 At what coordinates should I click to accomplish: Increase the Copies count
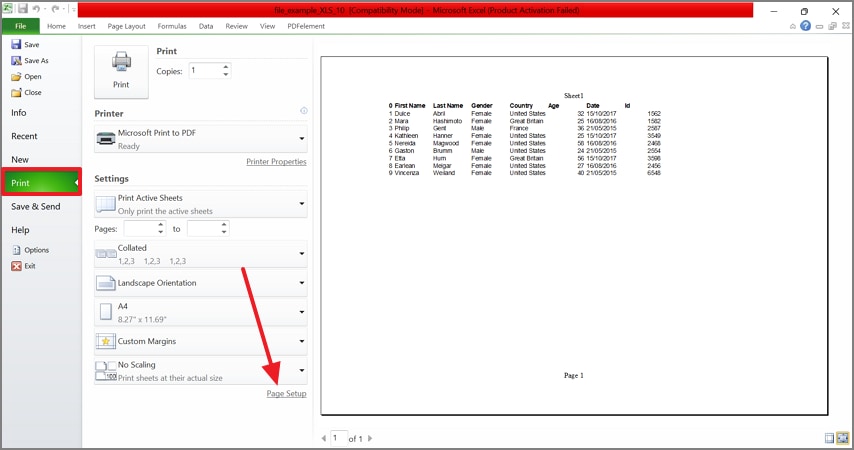click(x=225, y=67)
